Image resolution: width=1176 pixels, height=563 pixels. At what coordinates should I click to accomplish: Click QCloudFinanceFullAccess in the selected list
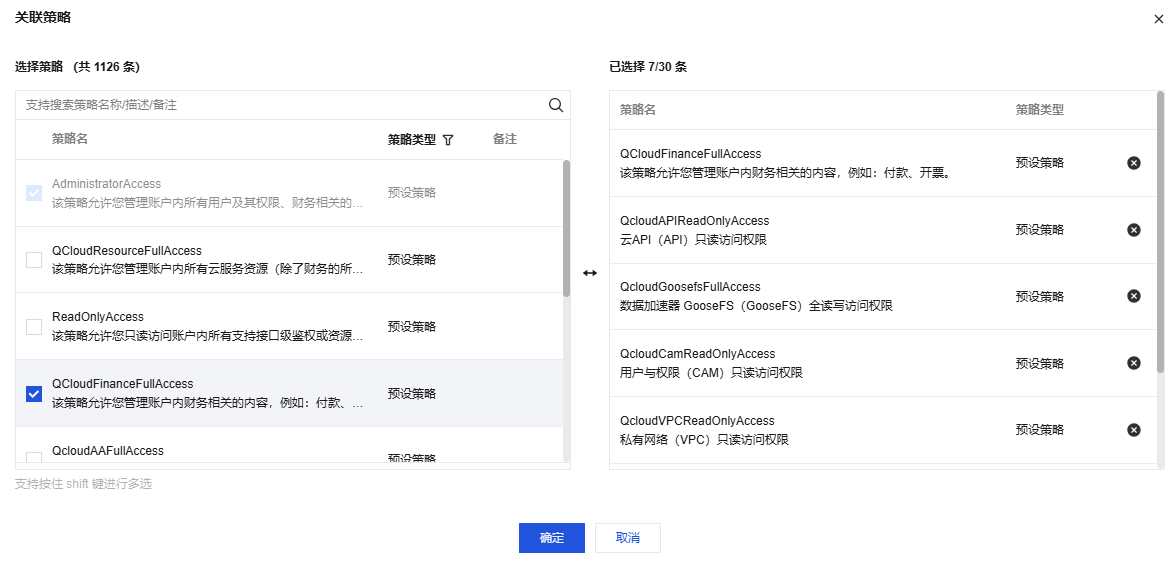(x=691, y=154)
